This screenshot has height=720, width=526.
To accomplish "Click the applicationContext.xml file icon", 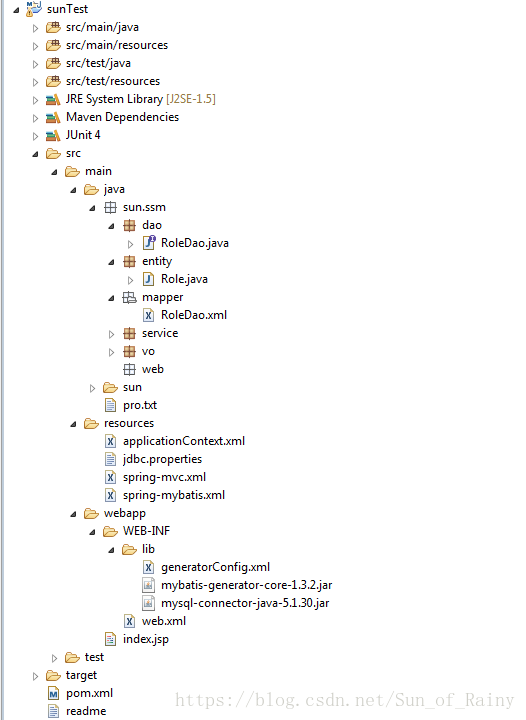I will coord(110,441).
